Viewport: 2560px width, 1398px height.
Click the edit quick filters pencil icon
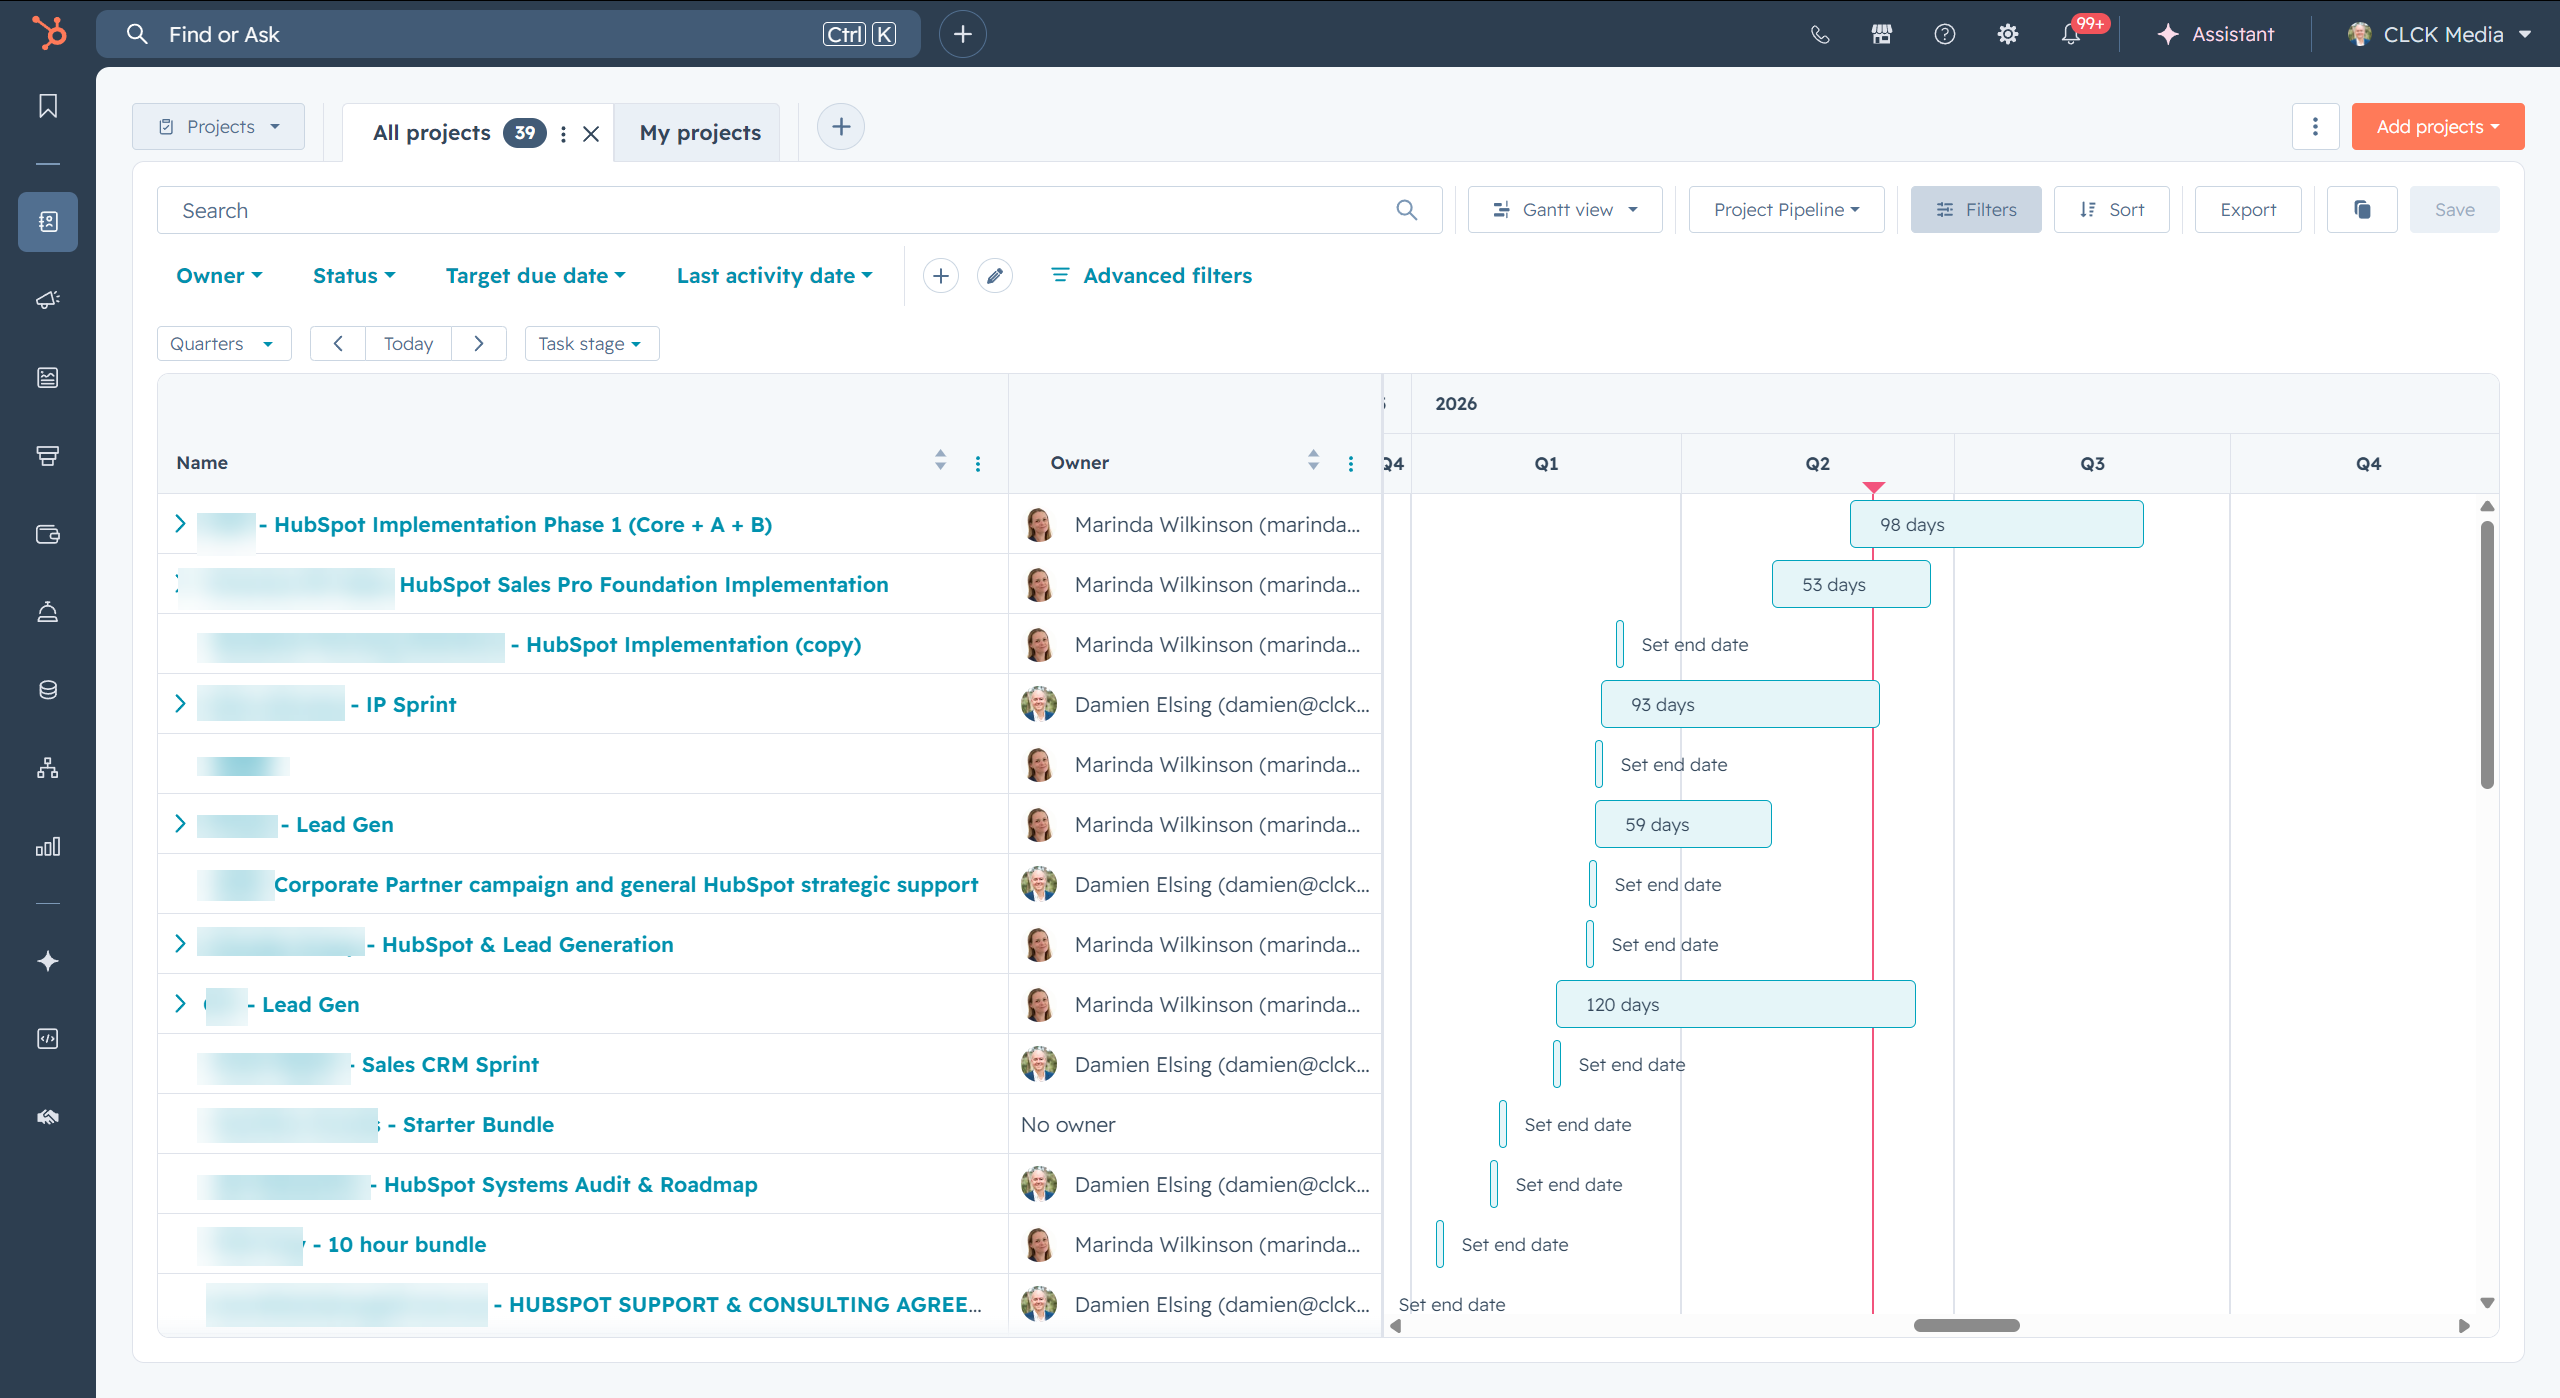tap(995, 276)
